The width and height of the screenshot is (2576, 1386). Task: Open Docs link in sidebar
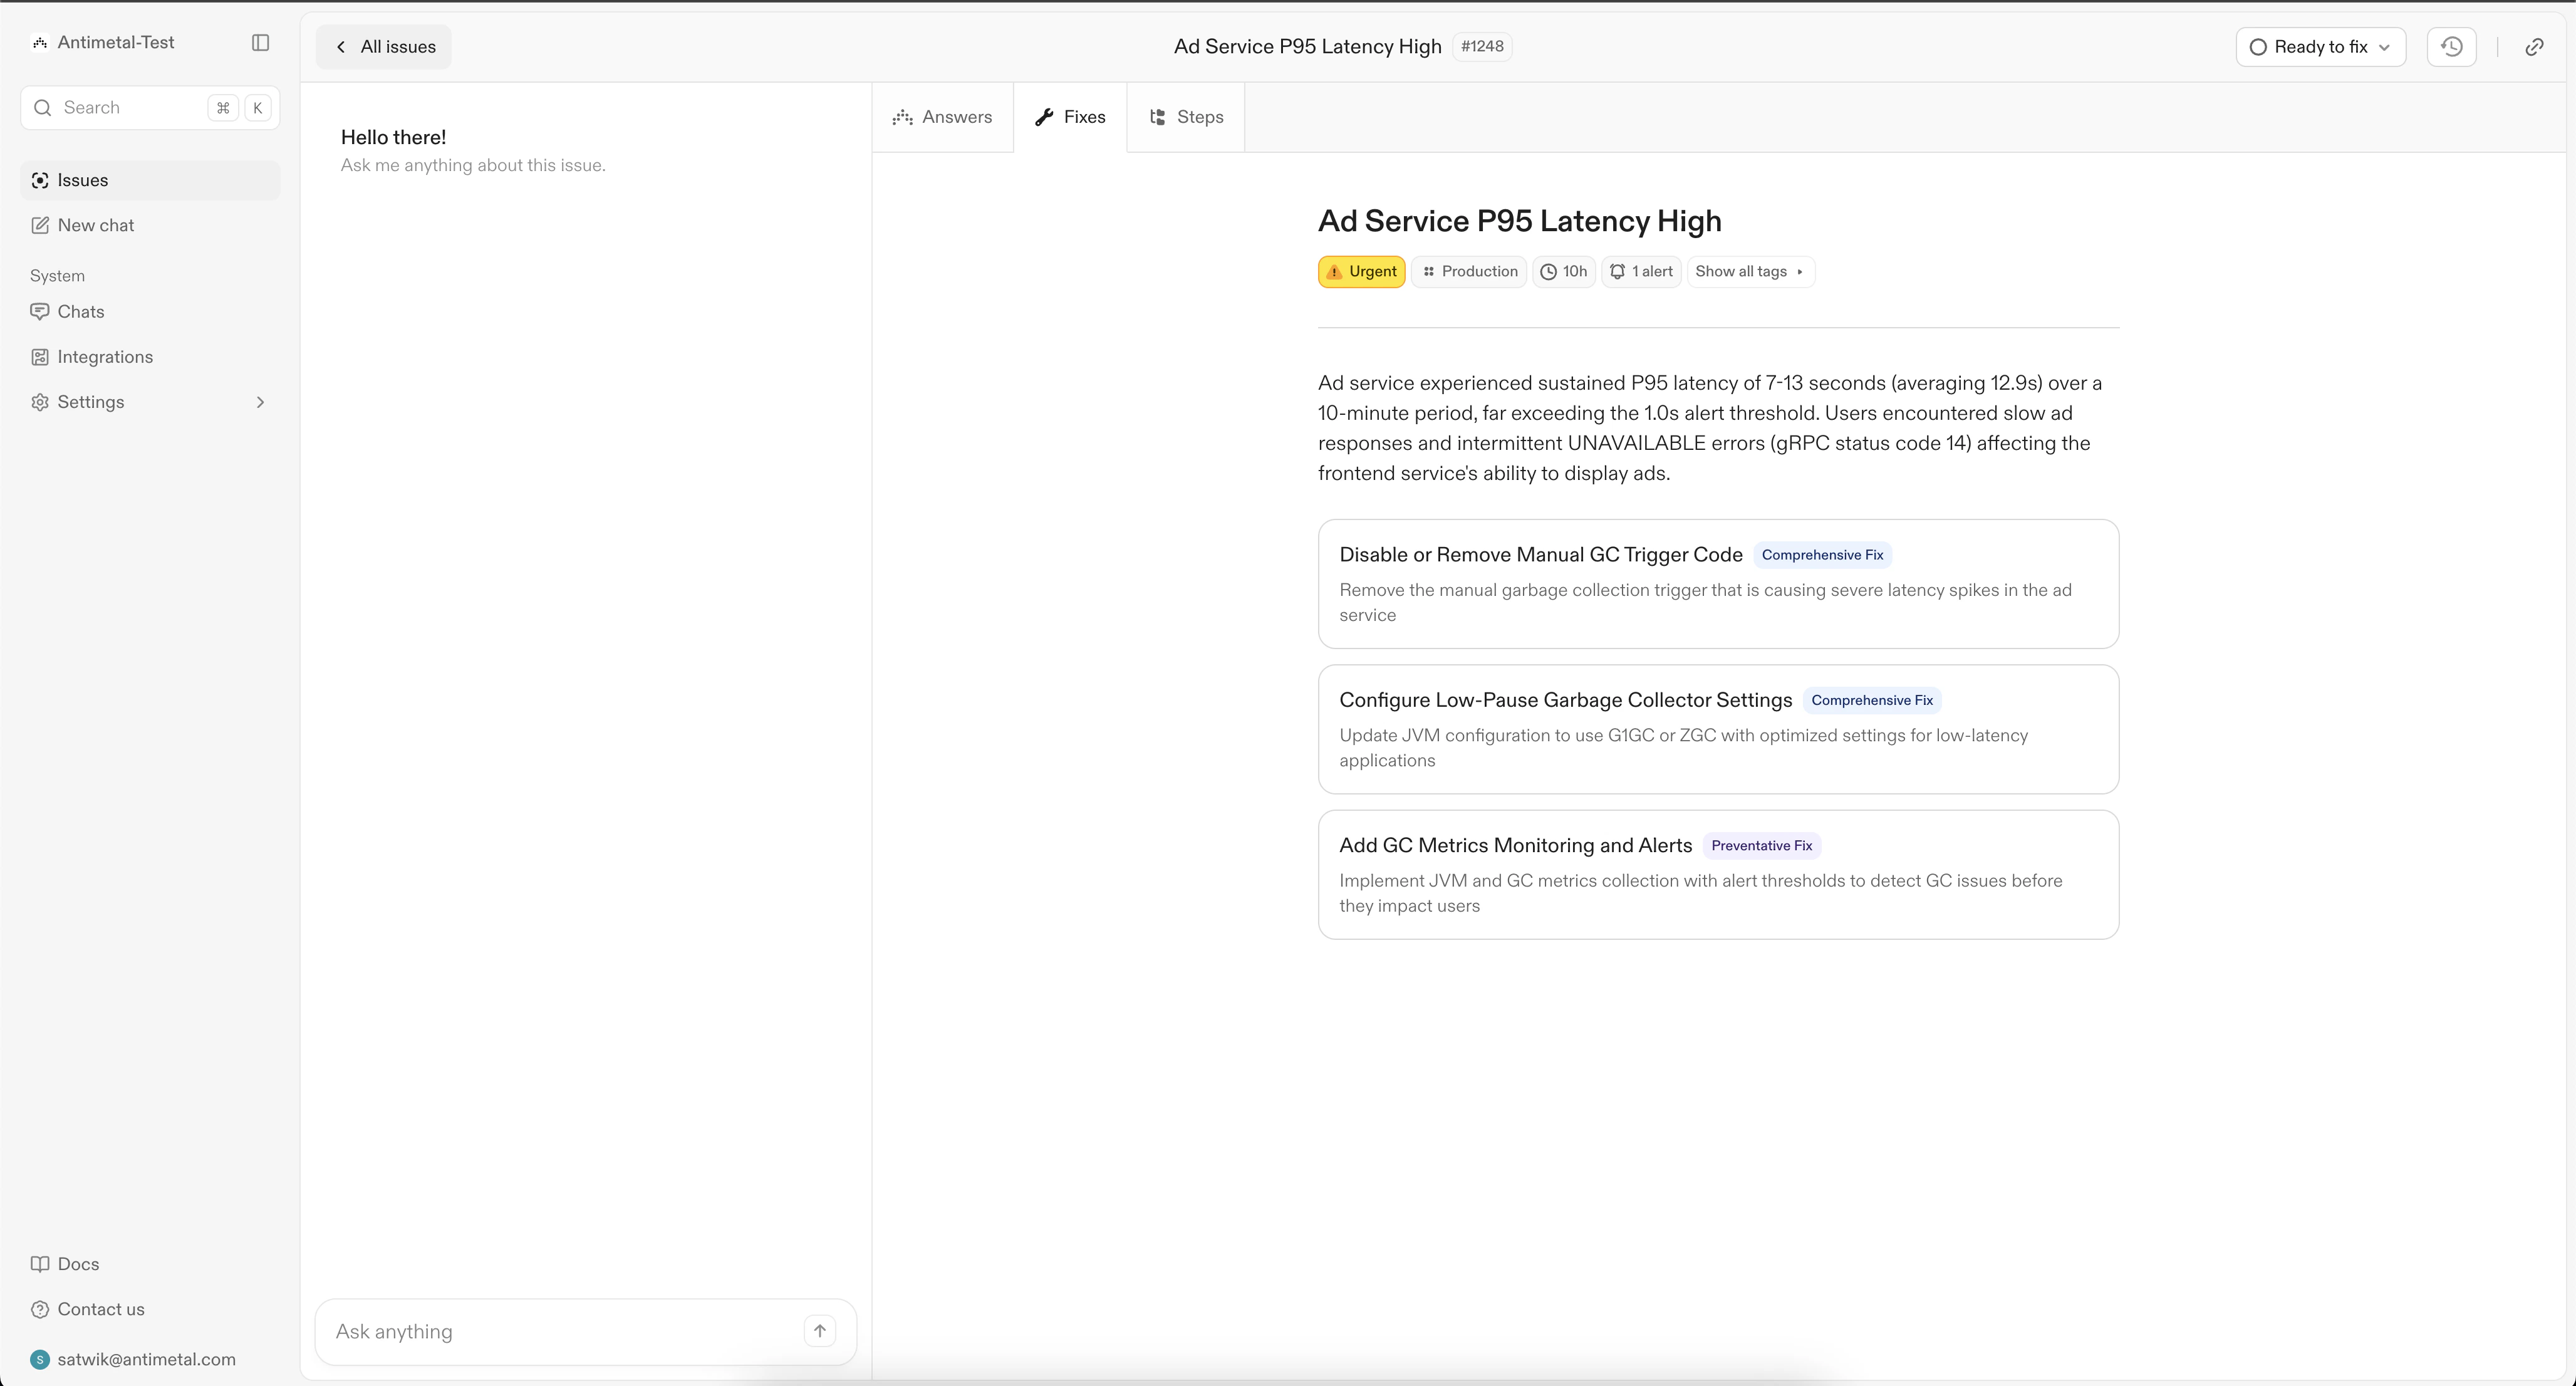pos(78,1264)
